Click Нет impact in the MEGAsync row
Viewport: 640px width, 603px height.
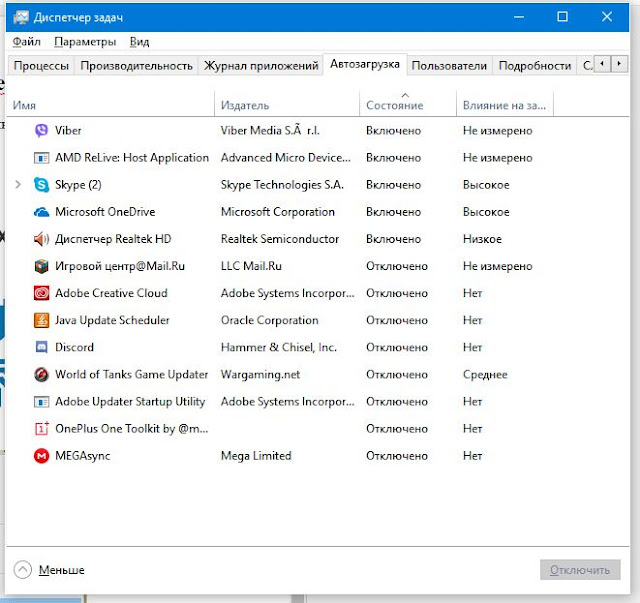pyautogui.click(x=473, y=456)
